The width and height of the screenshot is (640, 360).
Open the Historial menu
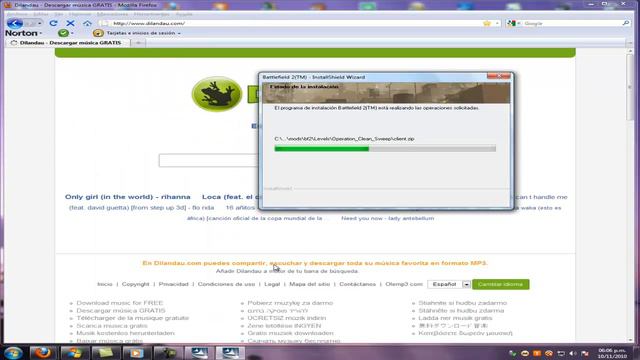[x=80, y=14]
